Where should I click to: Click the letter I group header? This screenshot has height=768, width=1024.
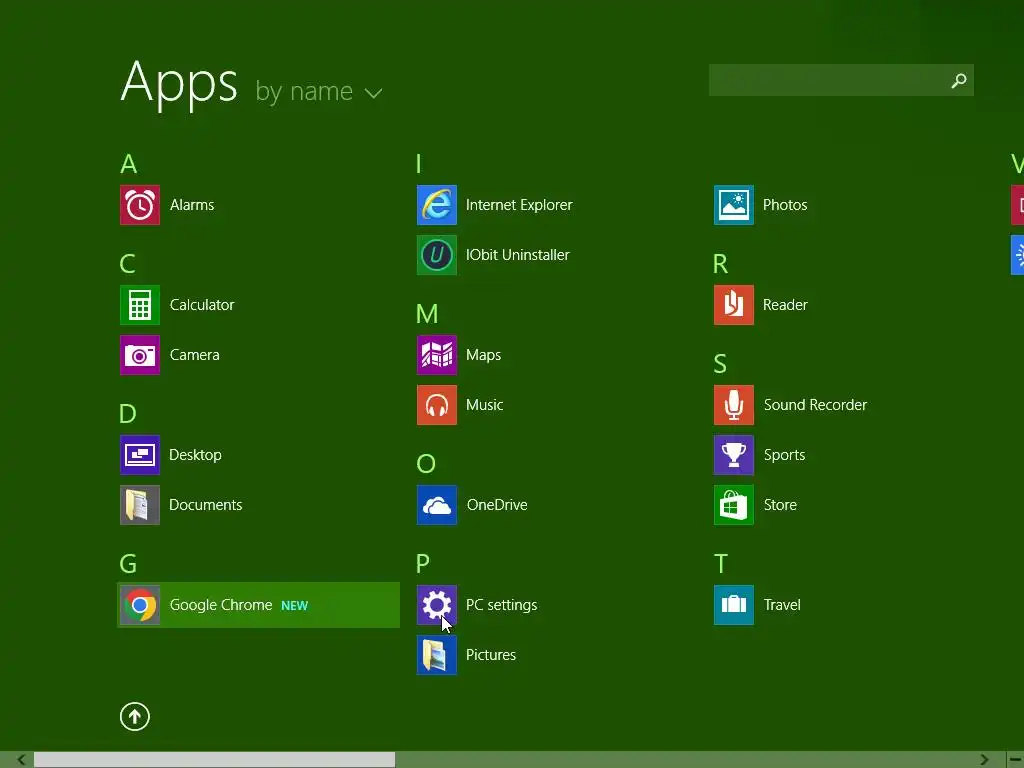click(x=419, y=164)
